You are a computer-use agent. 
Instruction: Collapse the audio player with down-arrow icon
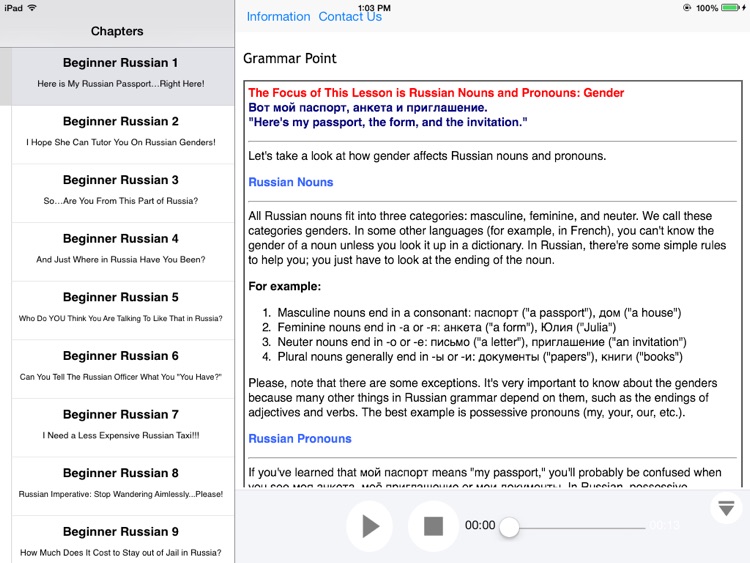pos(726,508)
